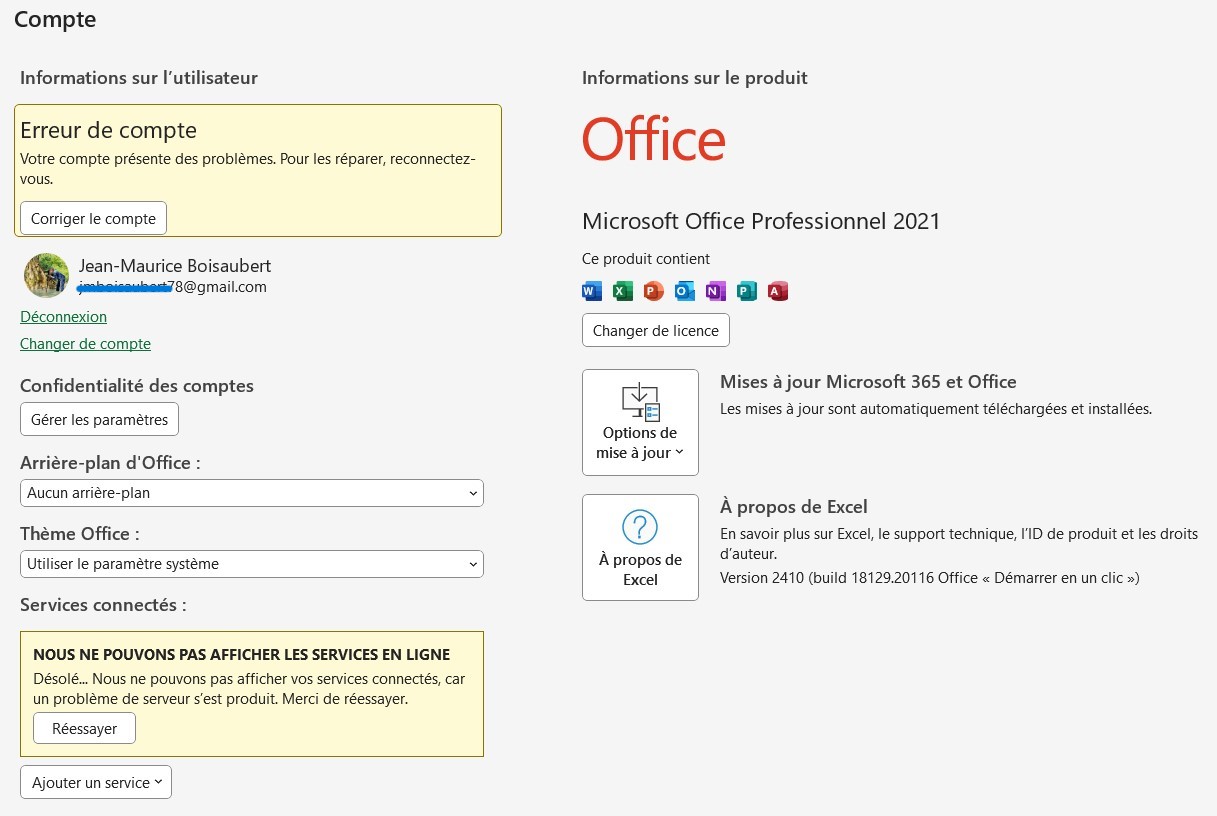Click Gérer les paramètres under Confidentialité des comptes
Screen dimensions: 1217x816
(x=99, y=419)
